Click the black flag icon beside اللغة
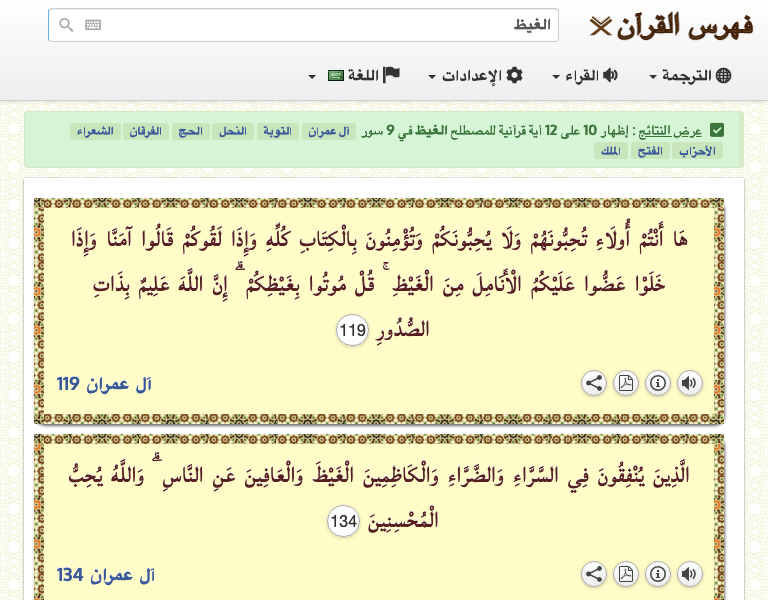The width and height of the screenshot is (768, 600). tap(391, 75)
